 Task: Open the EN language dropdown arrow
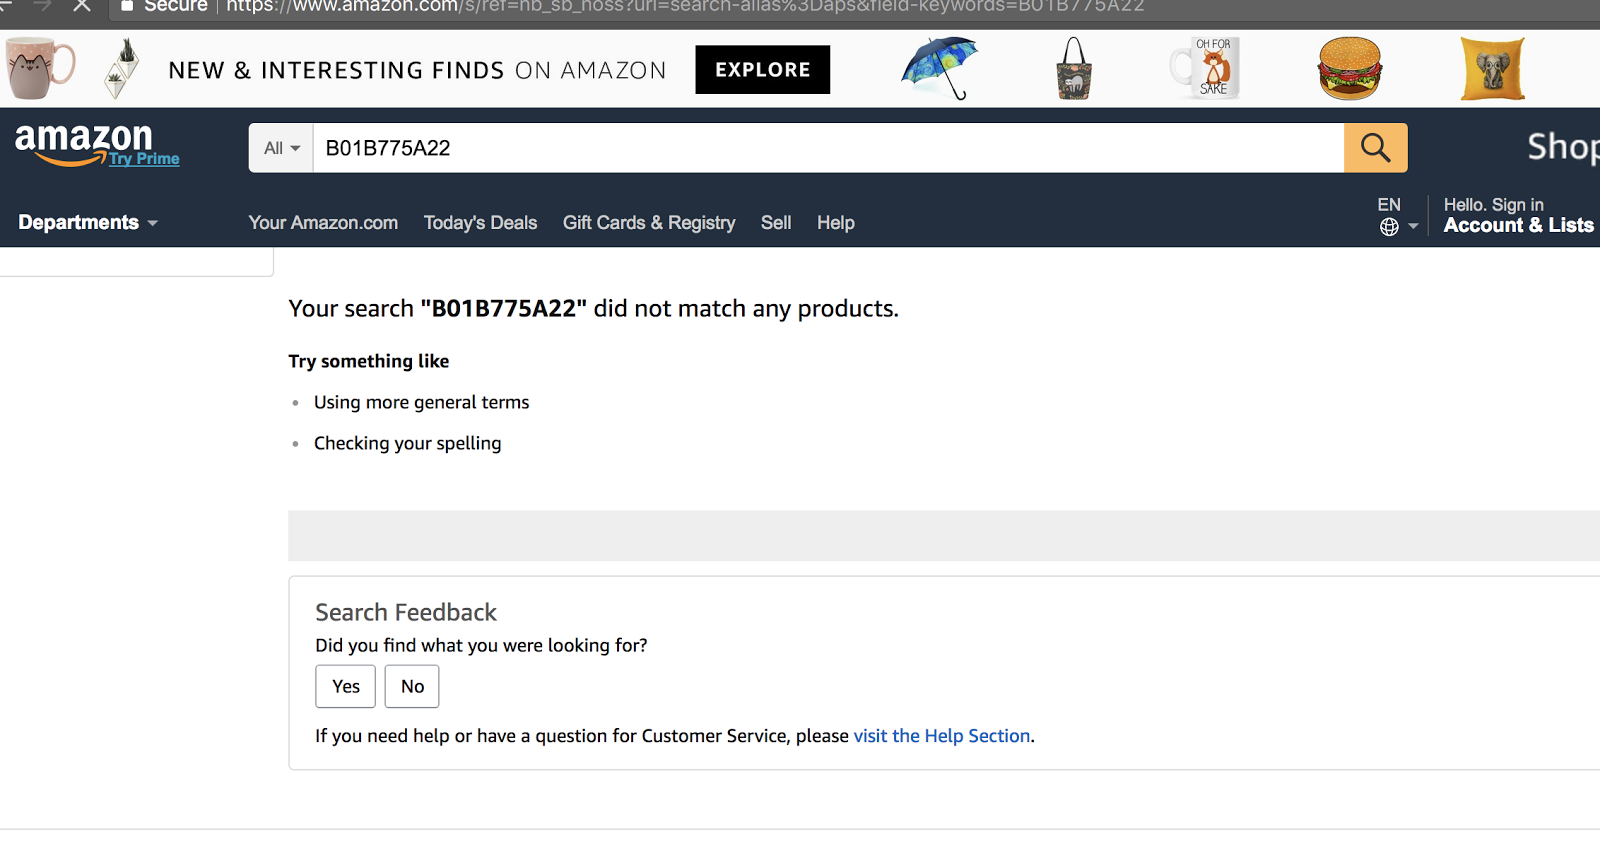point(1413,226)
